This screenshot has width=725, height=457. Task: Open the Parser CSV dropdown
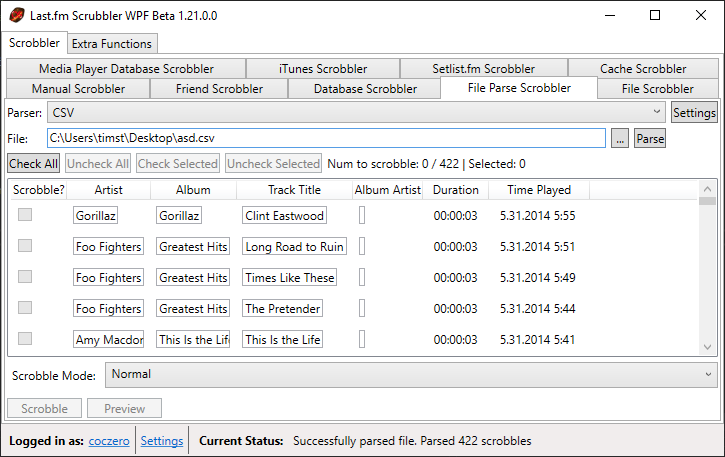(x=356, y=113)
